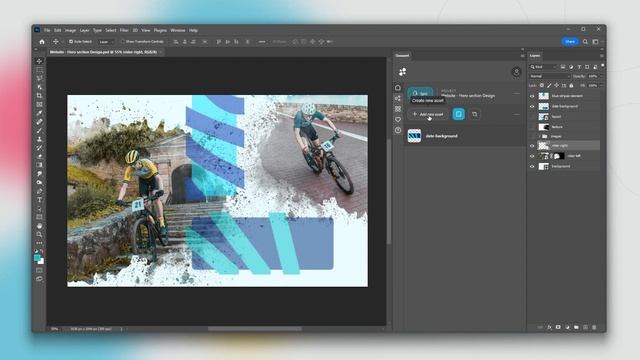Screen dimensions: 640x360
Task: Hide the rider right layer
Action: tap(532, 146)
